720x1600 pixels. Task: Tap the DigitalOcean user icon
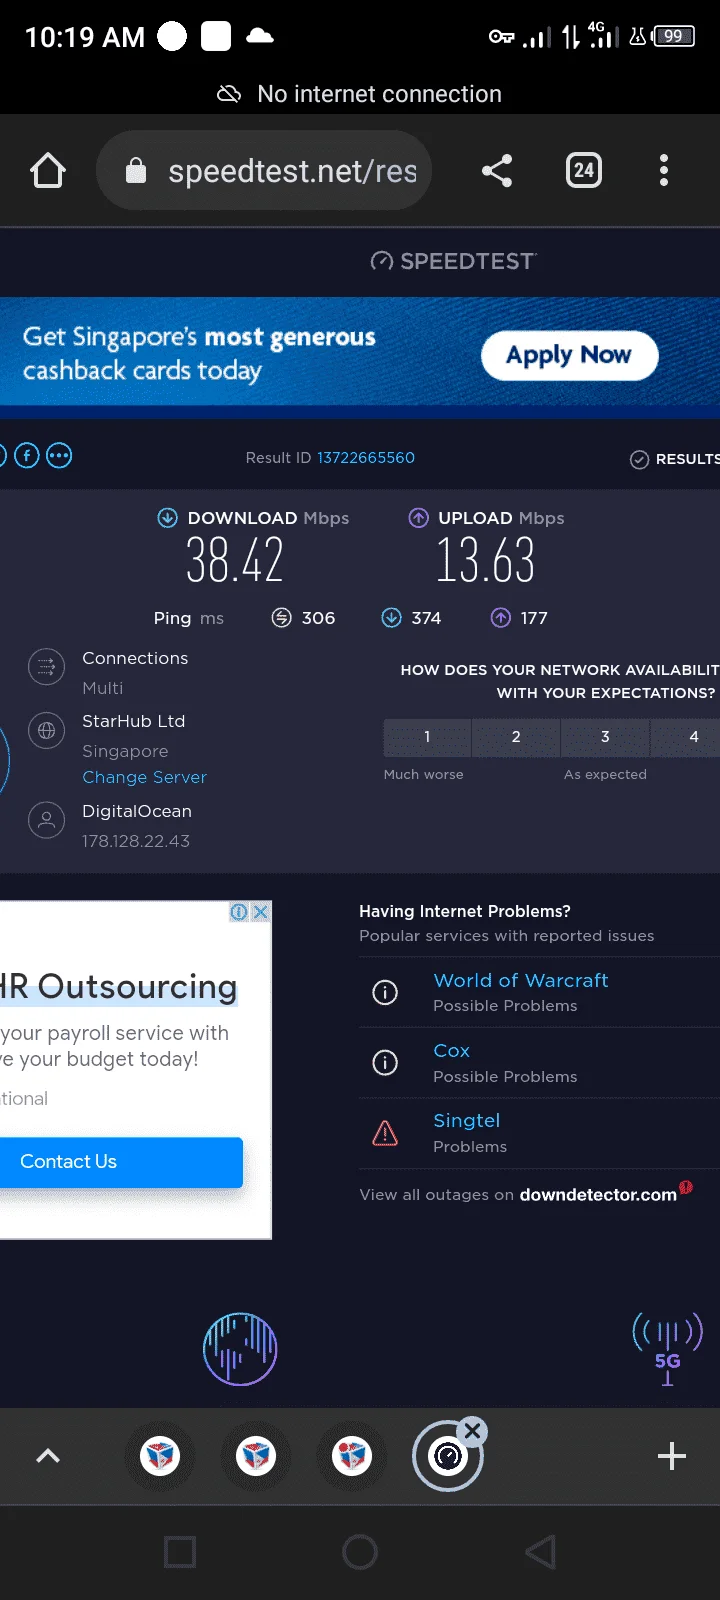coord(46,821)
